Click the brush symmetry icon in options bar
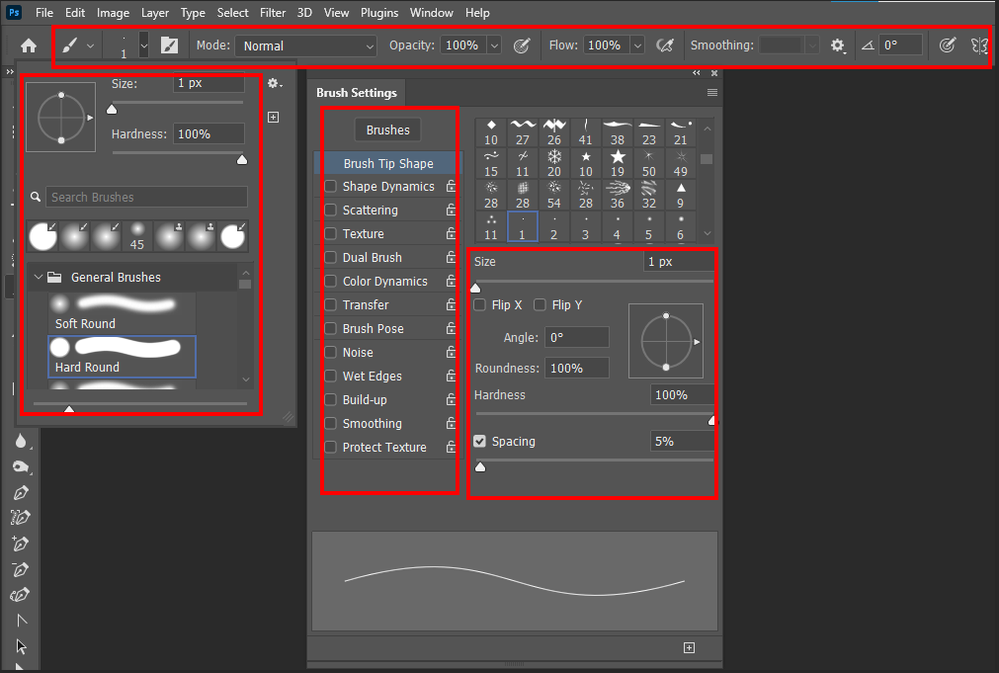Screen dimensions: 999x673 pyautogui.click(x=981, y=45)
